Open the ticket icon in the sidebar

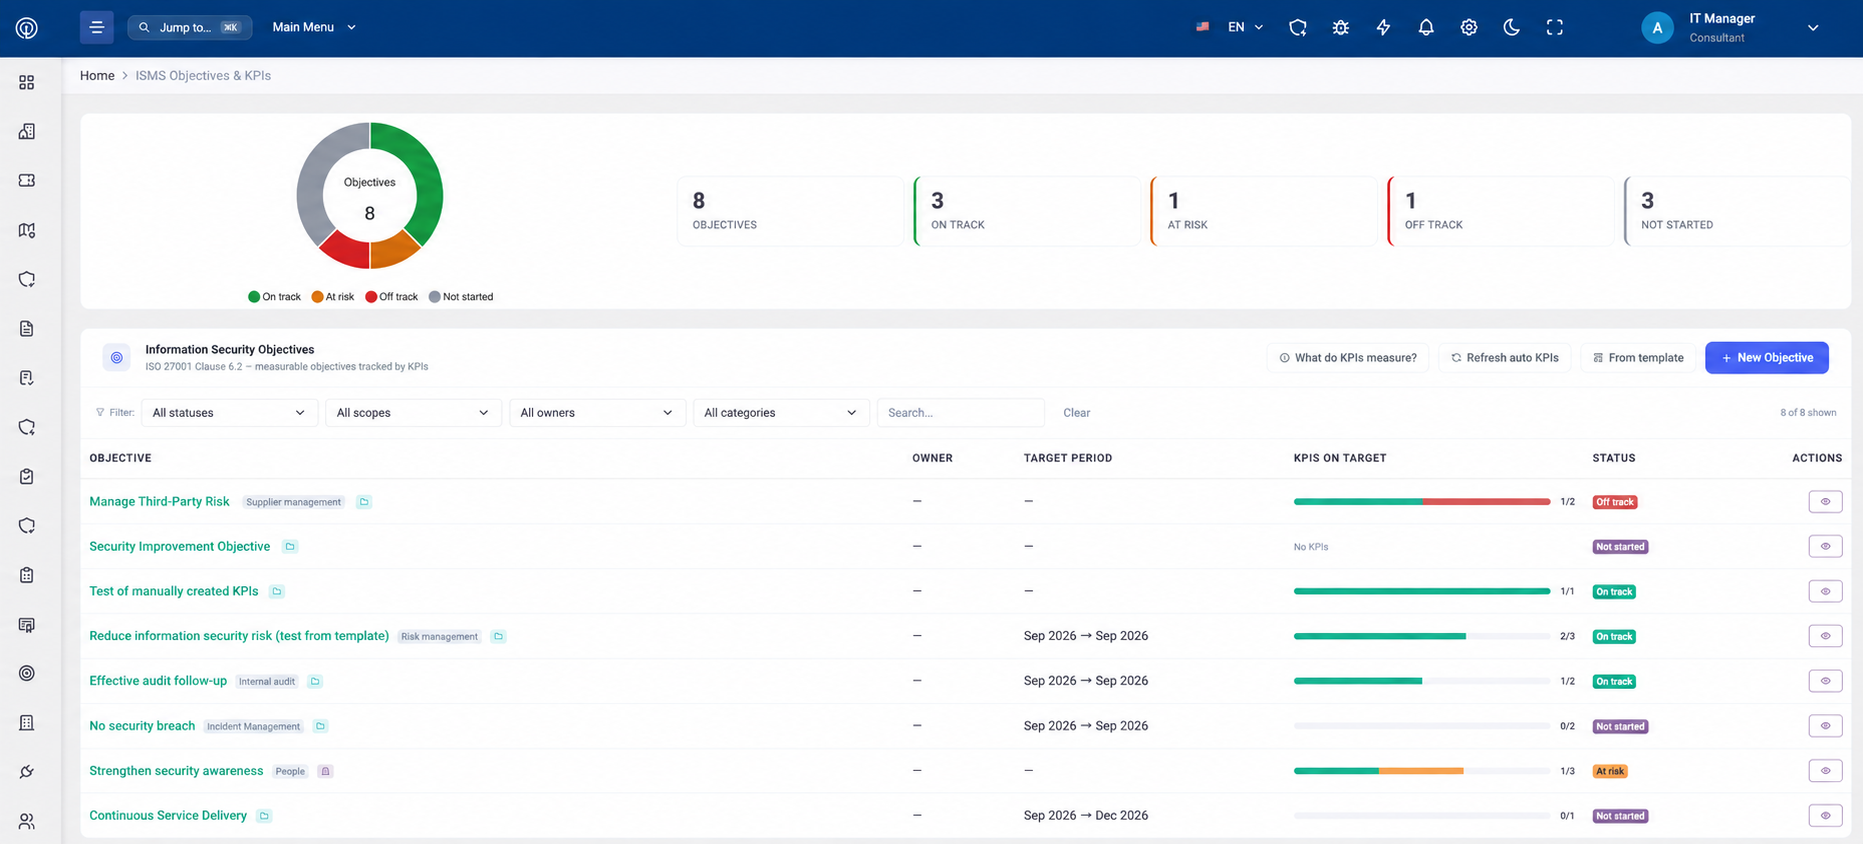(27, 181)
